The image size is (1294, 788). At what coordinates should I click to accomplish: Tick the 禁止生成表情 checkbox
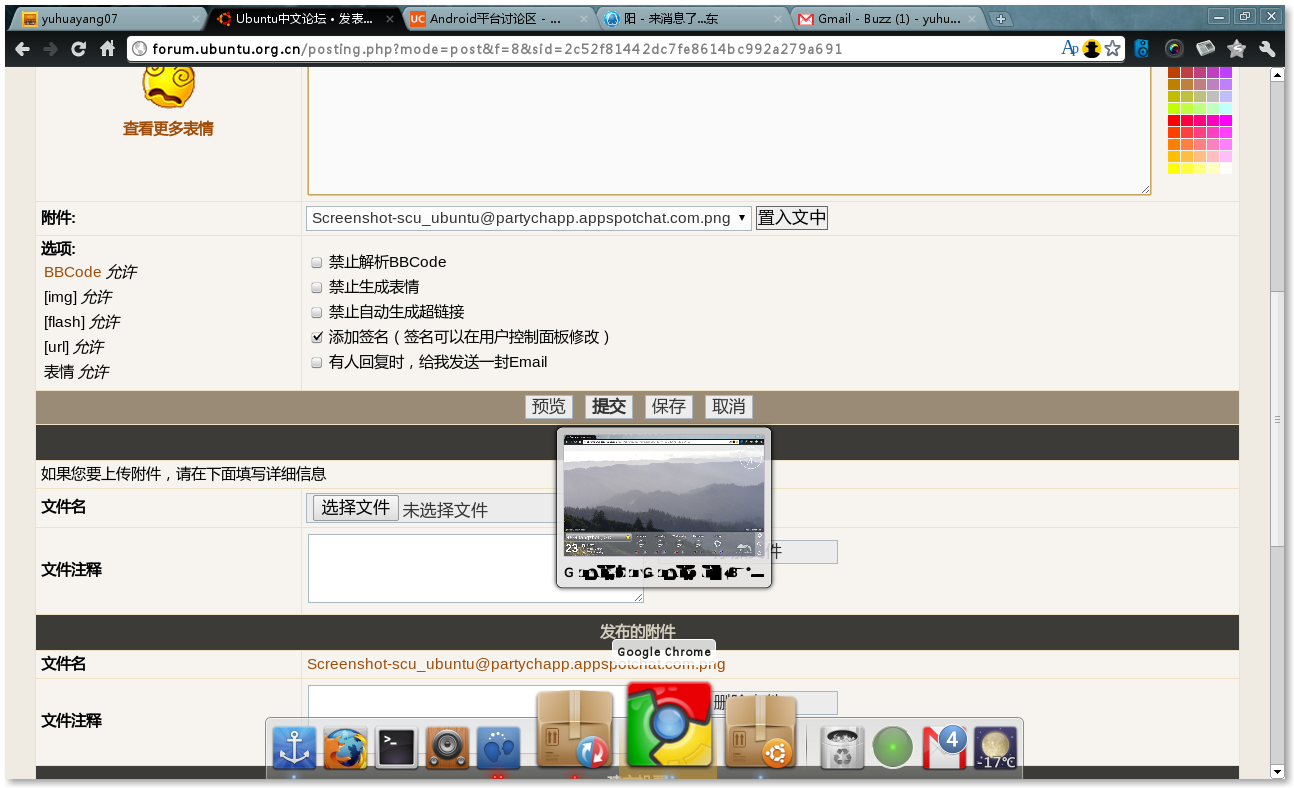(x=316, y=287)
